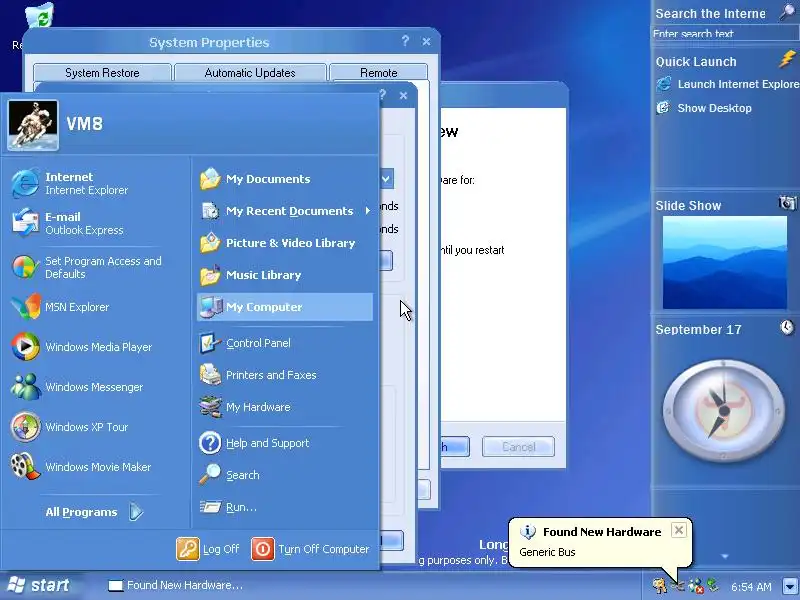Dismiss the Found New Hardware balloon
Image resolution: width=800 pixels, height=600 pixels.
pyautogui.click(x=679, y=531)
